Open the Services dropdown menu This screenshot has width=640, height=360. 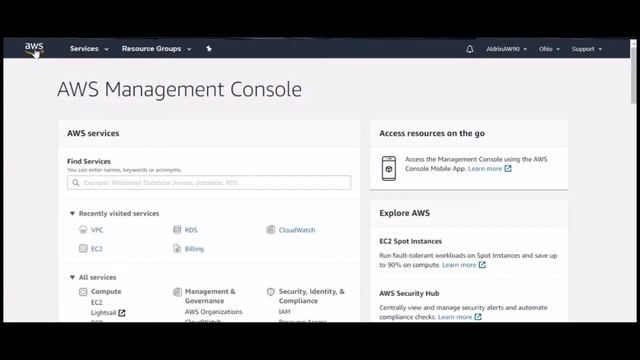click(x=89, y=49)
